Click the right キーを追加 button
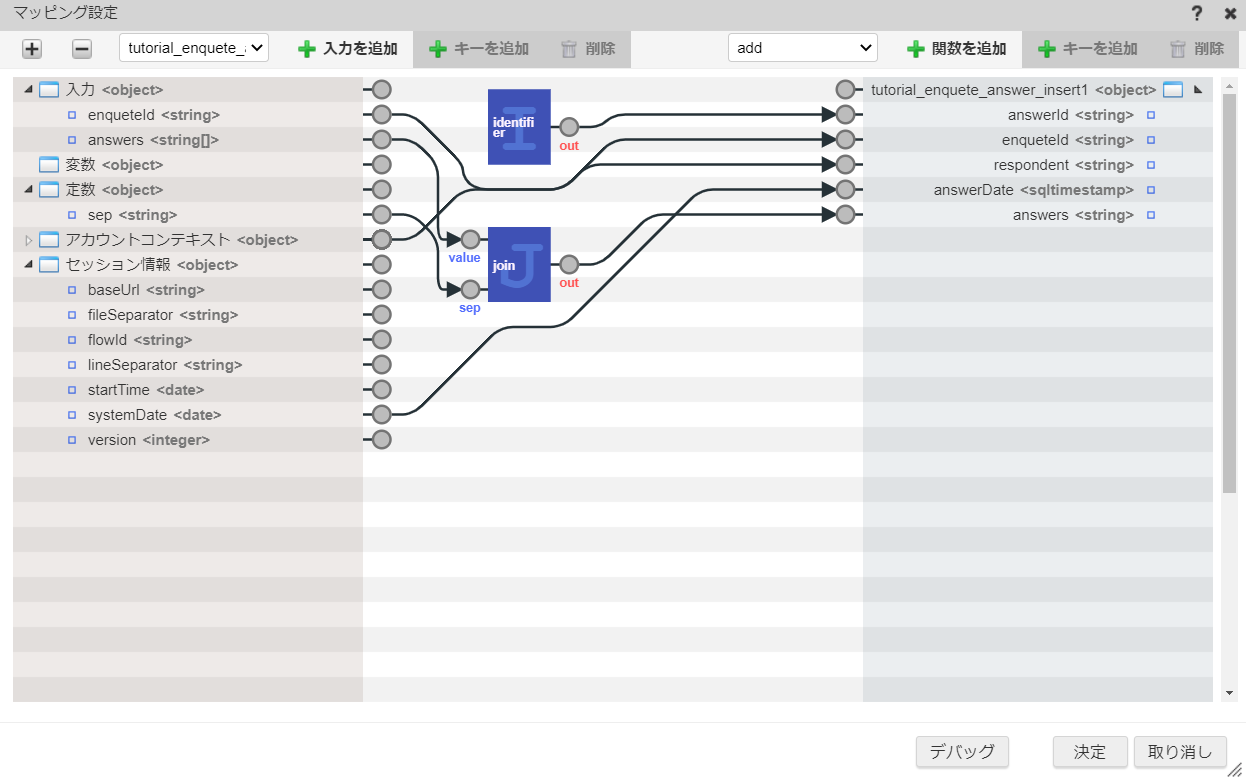The image size is (1246, 780). click(x=1087, y=49)
